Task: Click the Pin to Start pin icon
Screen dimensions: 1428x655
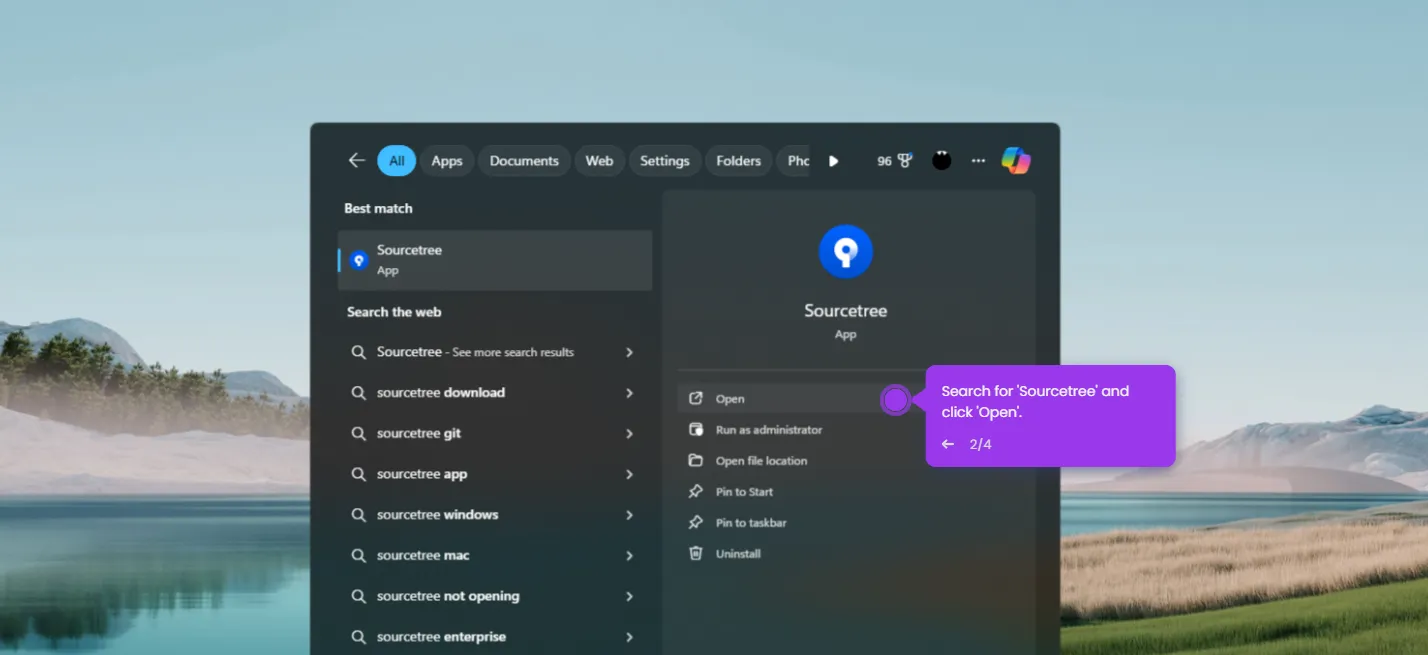Action: pos(696,492)
